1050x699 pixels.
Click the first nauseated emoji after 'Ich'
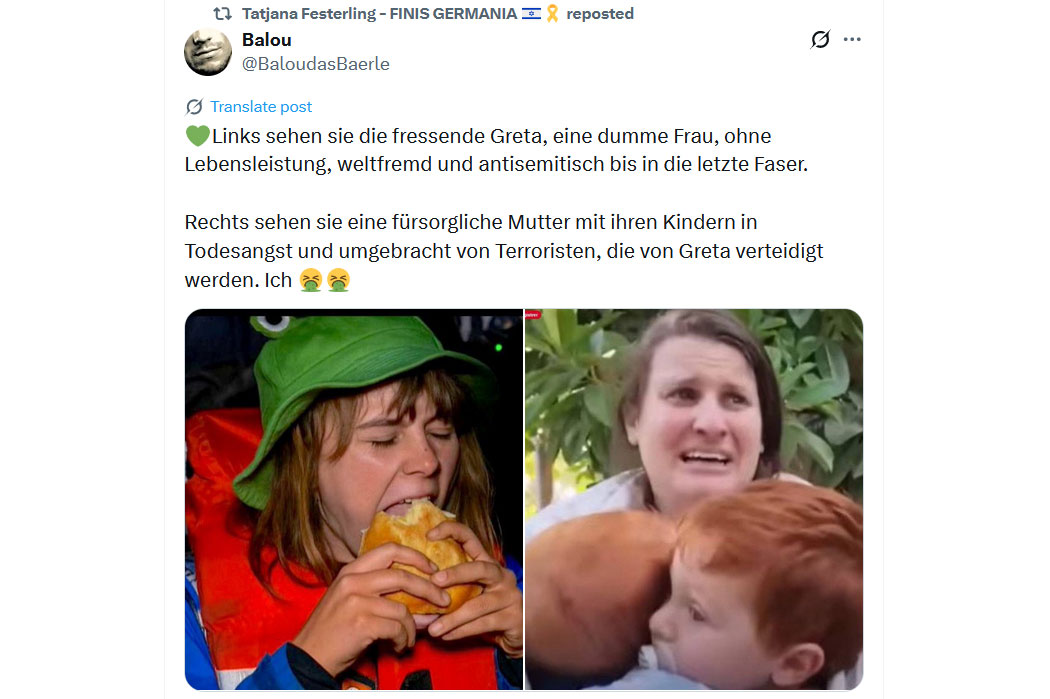[311, 280]
